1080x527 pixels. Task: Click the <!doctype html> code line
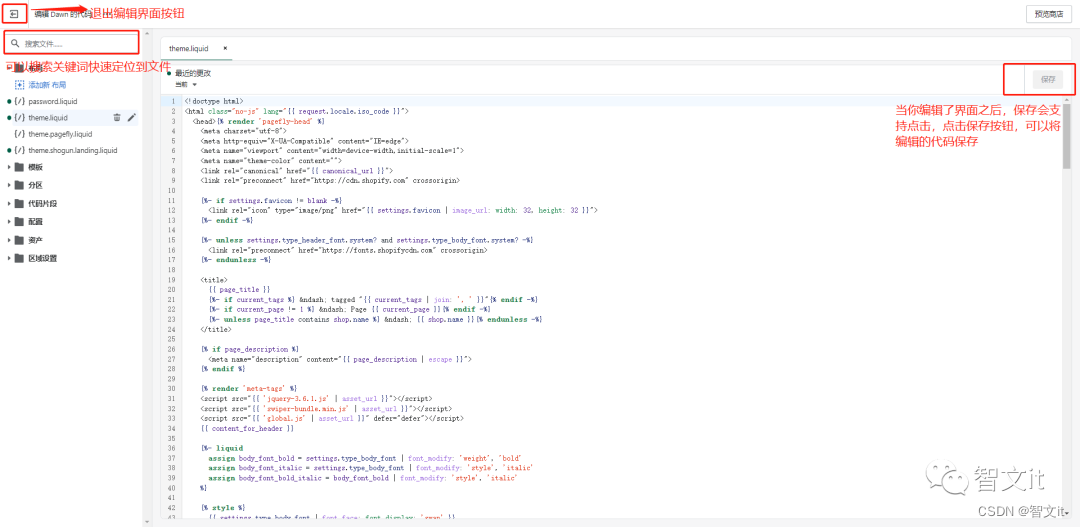click(x=214, y=101)
